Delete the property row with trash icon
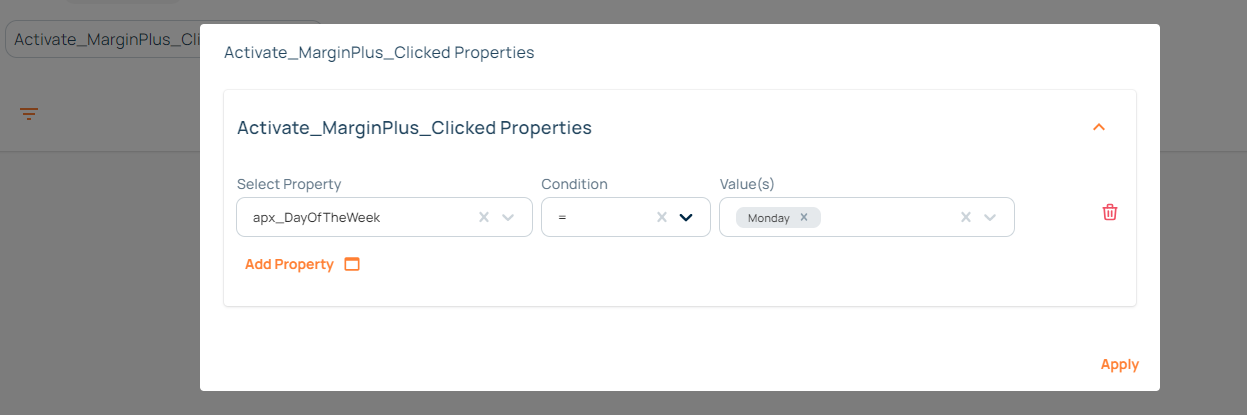 [x=1109, y=212]
